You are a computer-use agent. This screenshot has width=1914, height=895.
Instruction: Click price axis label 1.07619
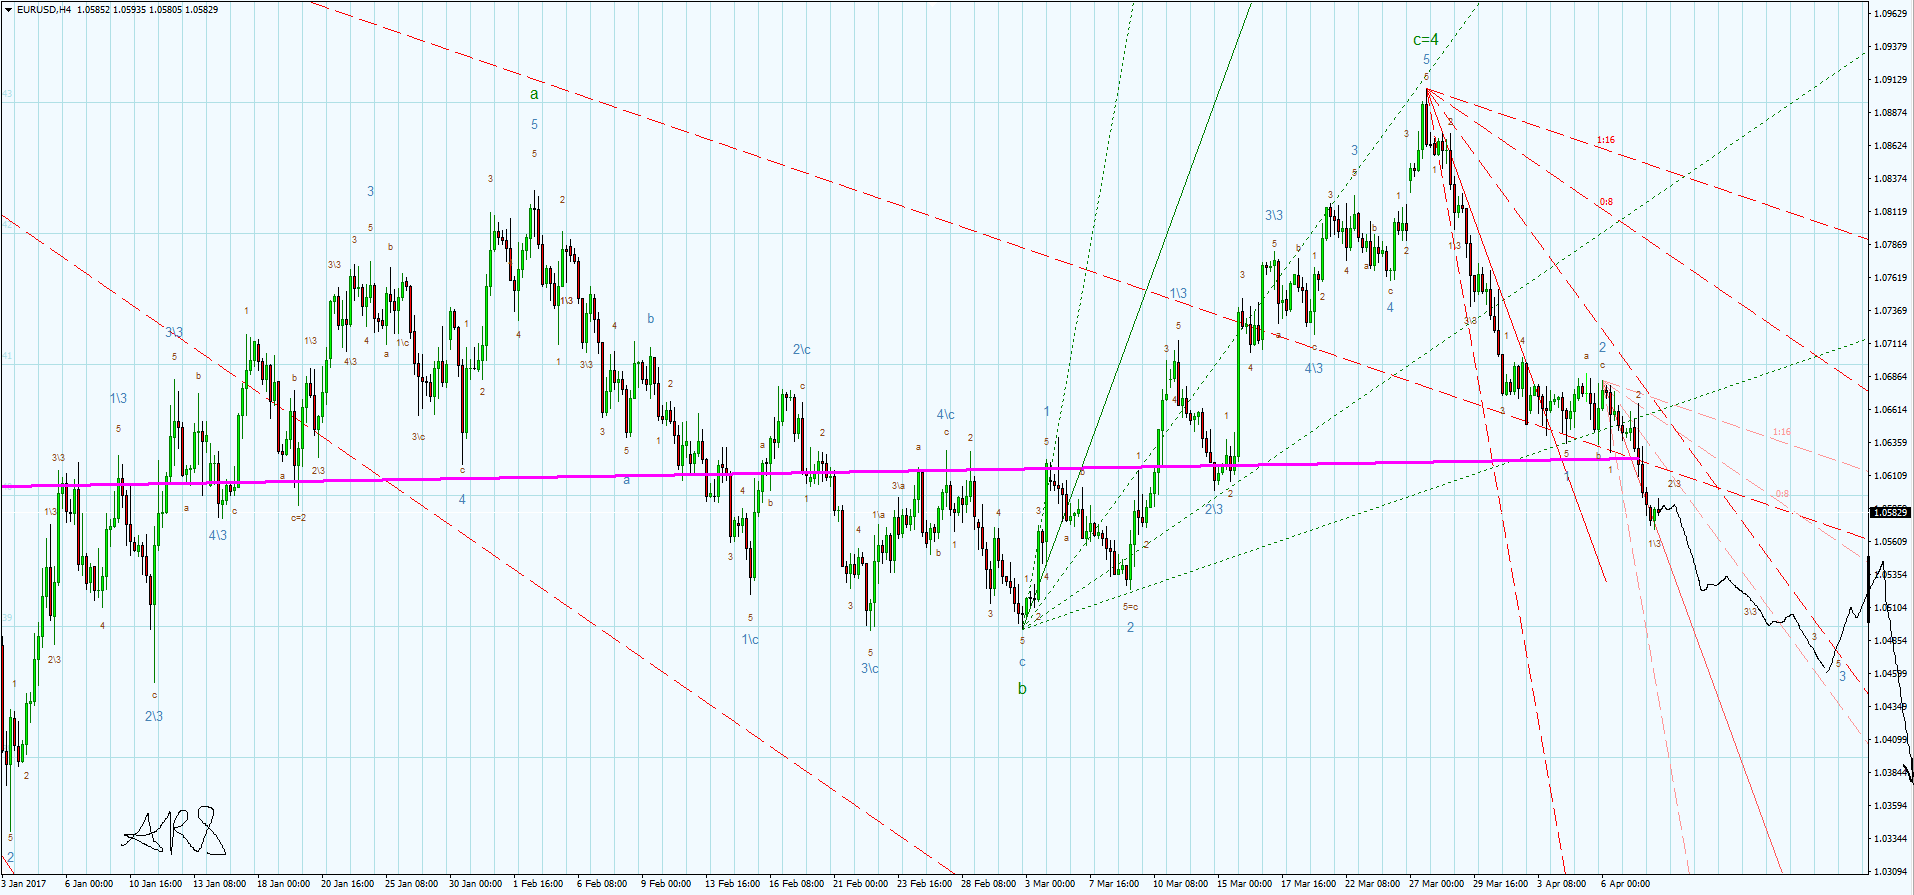pyautogui.click(x=1891, y=278)
